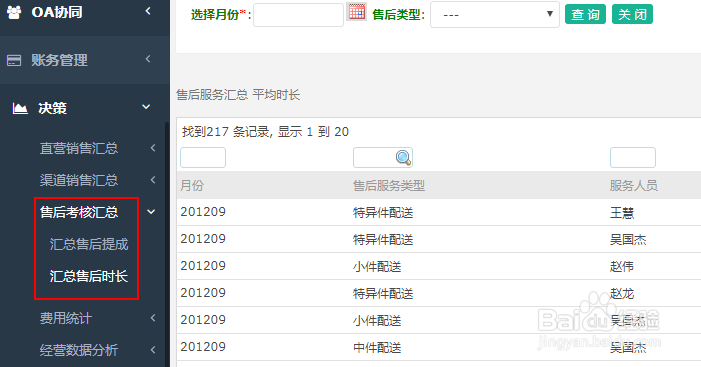Collapse the 决策 menu chevron
The width and height of the screenshot is (701, 367).
pyautogui.click(x=146, y=107)
